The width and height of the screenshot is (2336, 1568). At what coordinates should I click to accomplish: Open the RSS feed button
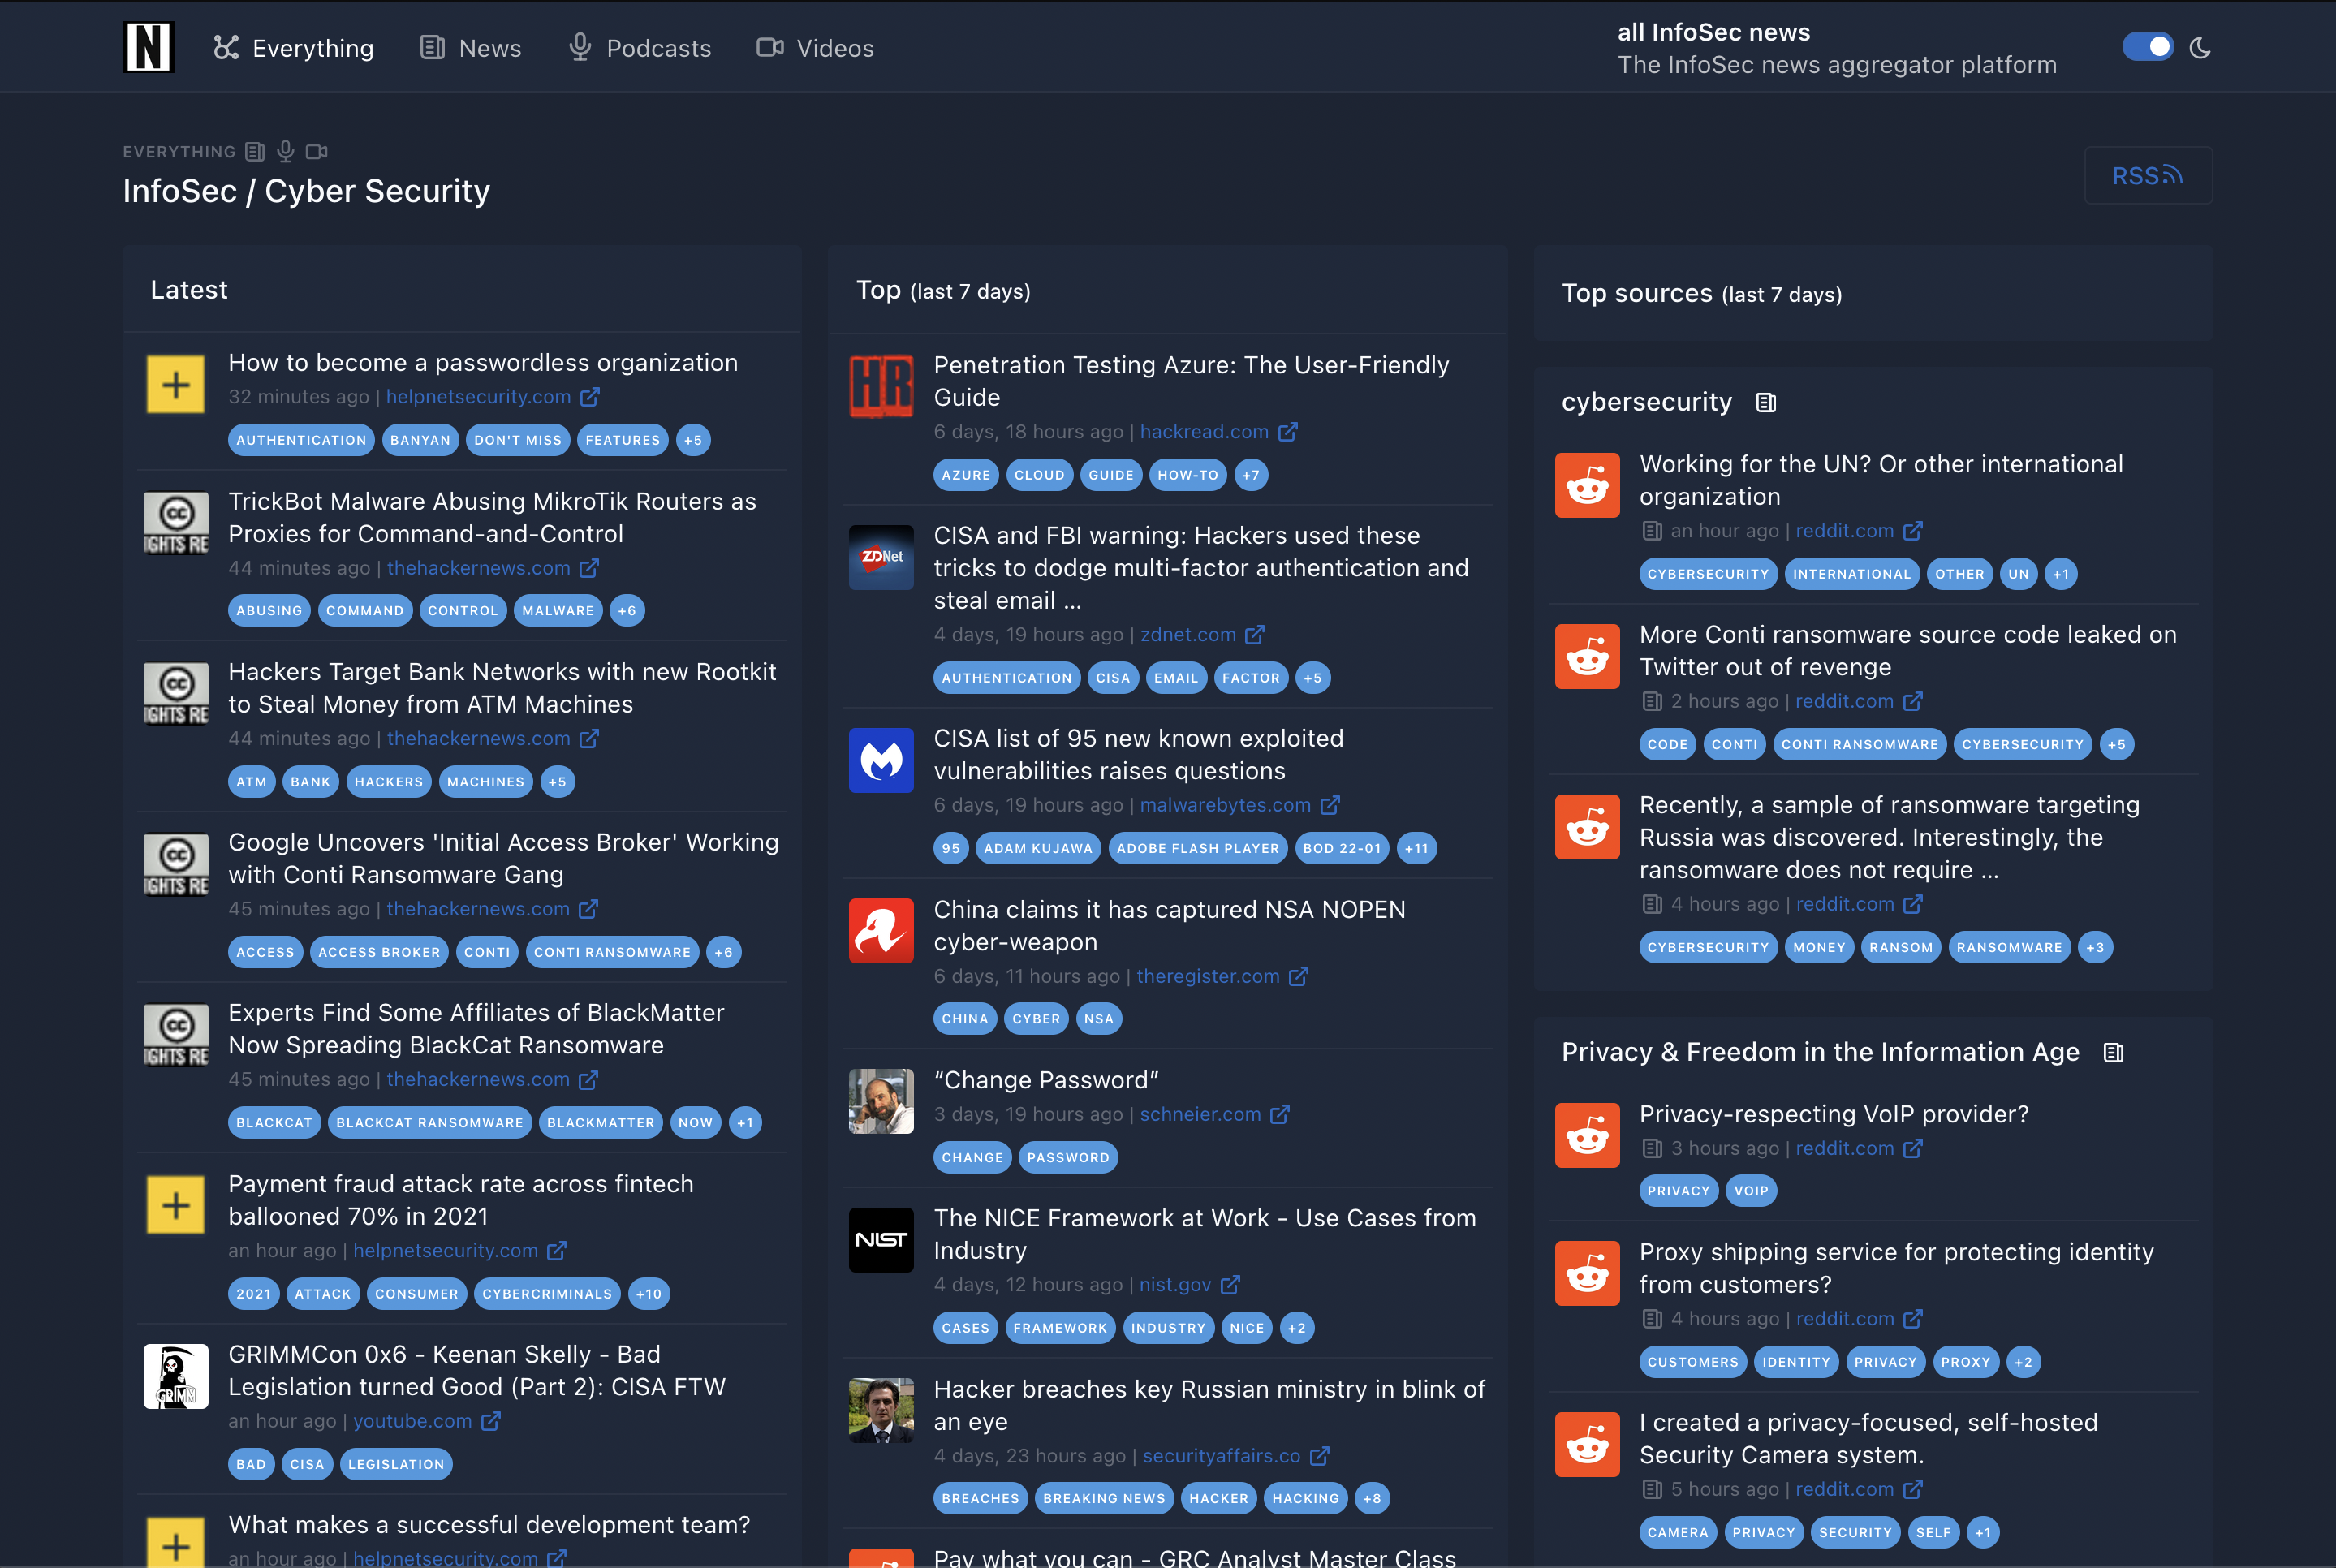[x=2148, y=175]
